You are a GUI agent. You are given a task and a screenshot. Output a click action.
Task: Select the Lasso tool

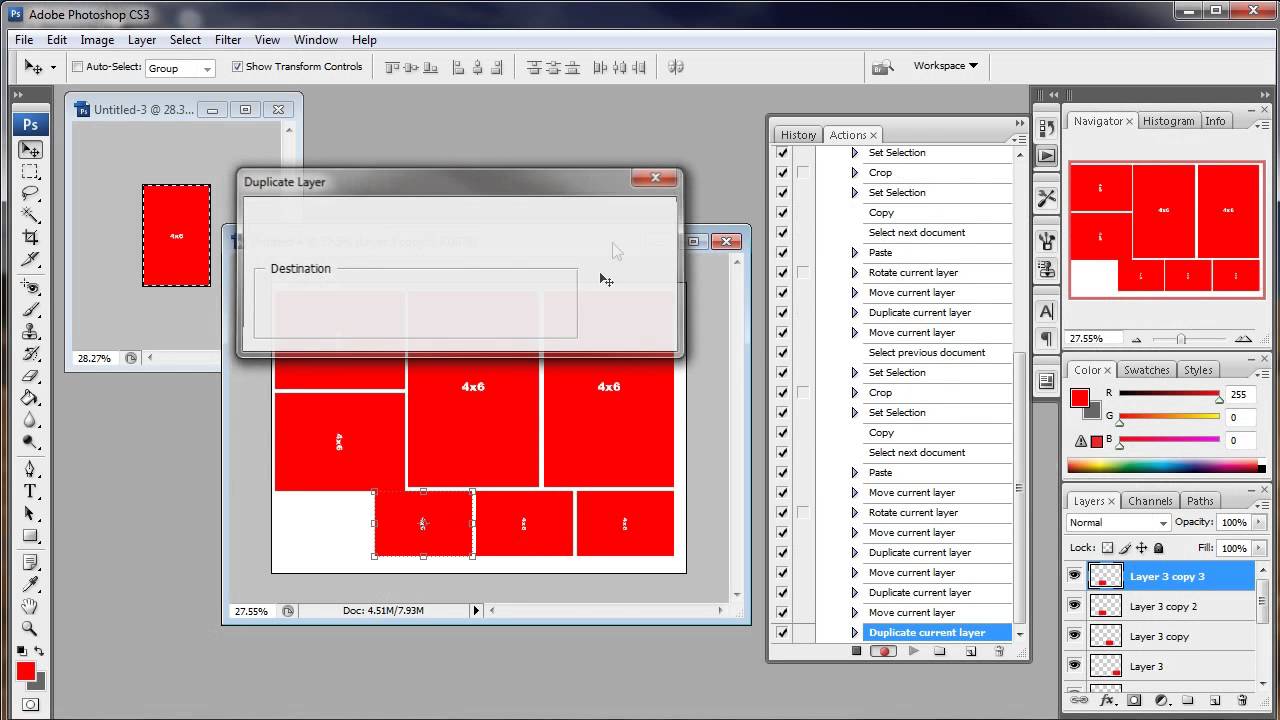(x=30, y=194)
